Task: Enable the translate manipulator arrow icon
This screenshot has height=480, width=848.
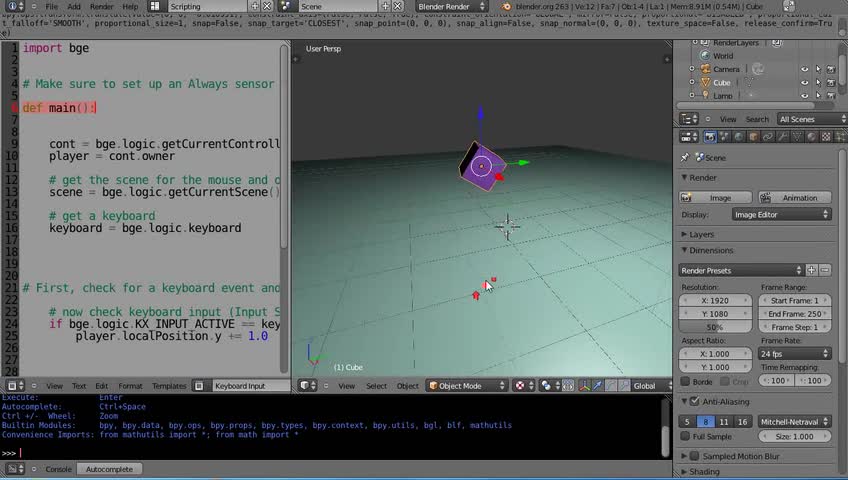Action: (598, 385)
